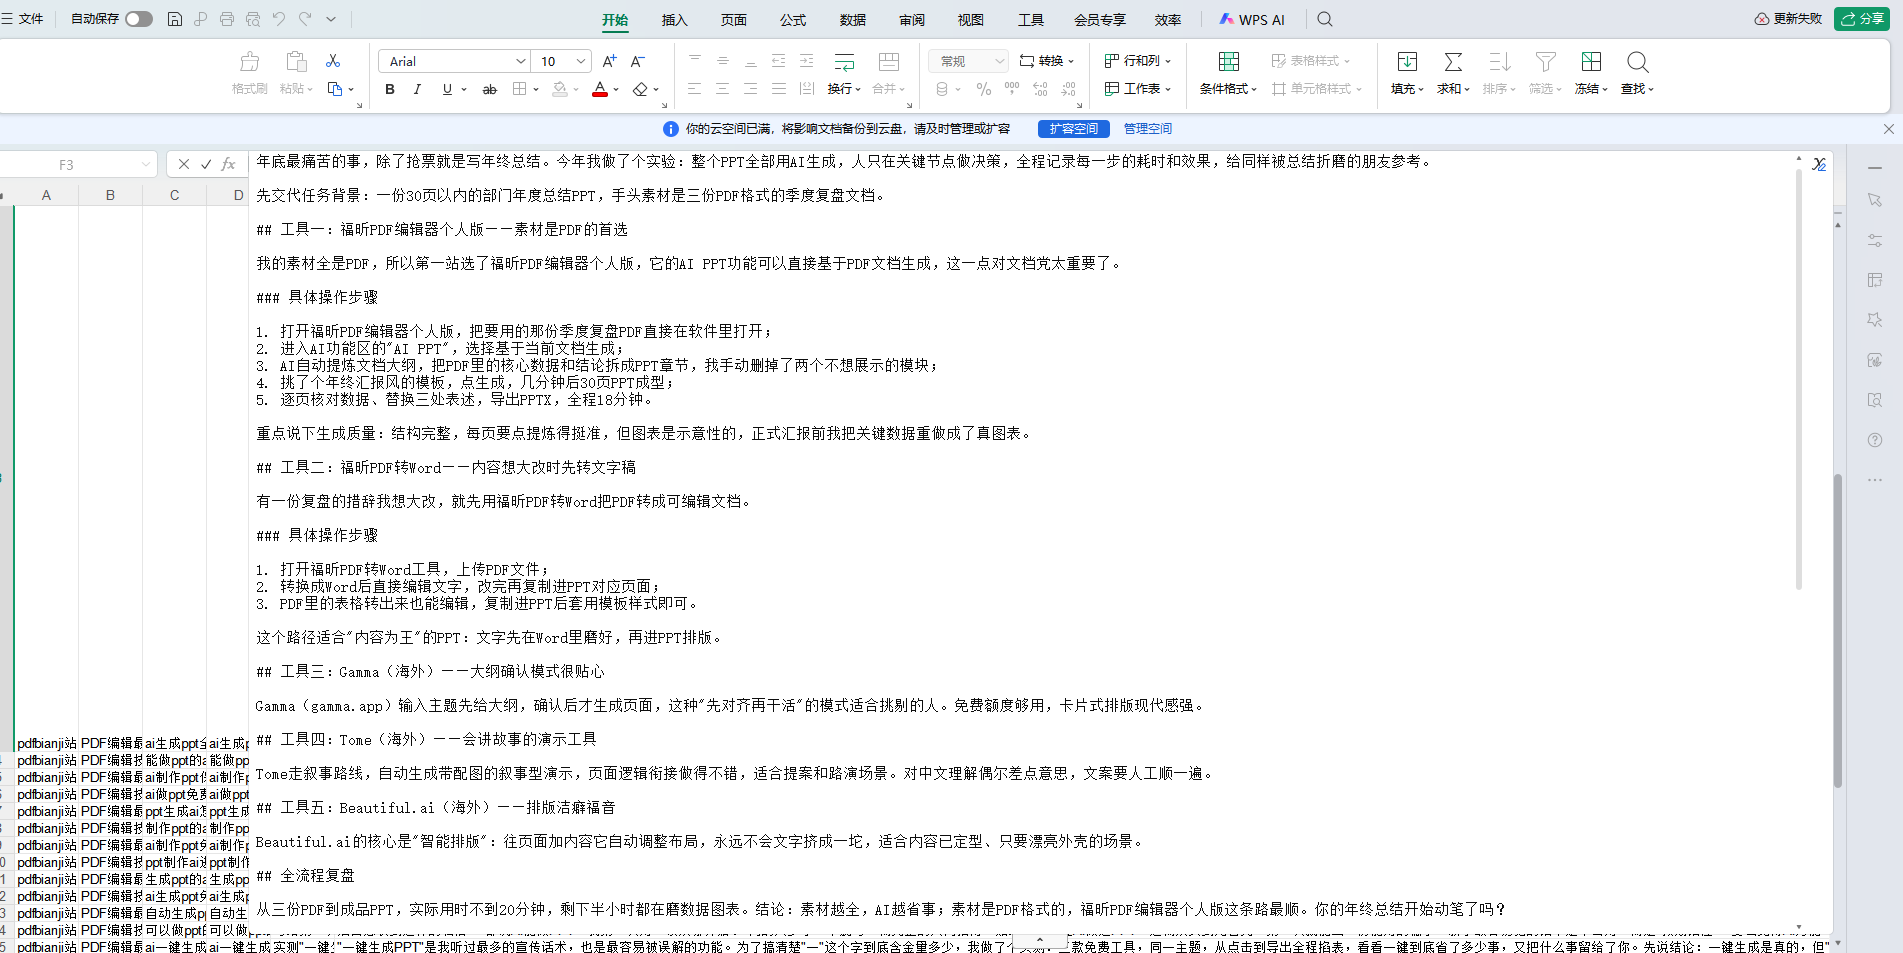Toggle strikethrough formatting
Viewport: 1903px width, 953px height.
(x=490, y=89)
